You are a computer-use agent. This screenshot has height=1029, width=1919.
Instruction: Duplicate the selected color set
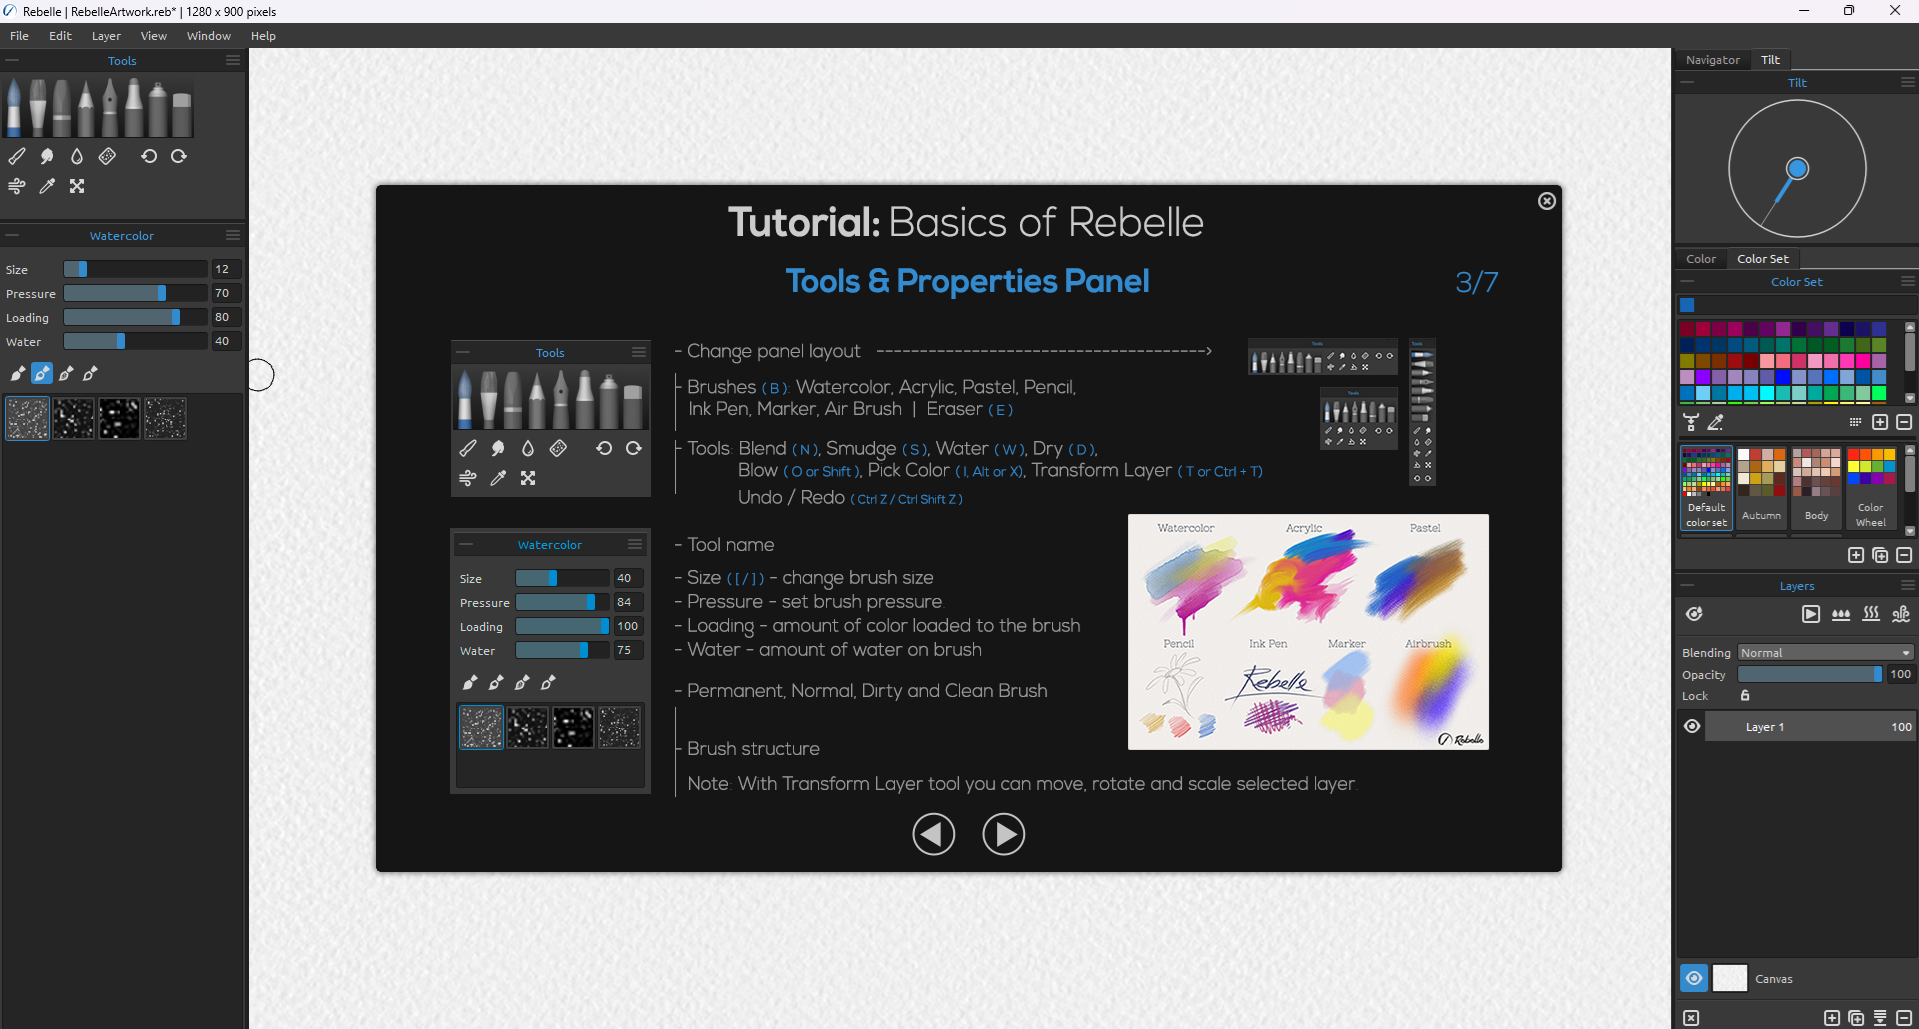(1880, 555)
